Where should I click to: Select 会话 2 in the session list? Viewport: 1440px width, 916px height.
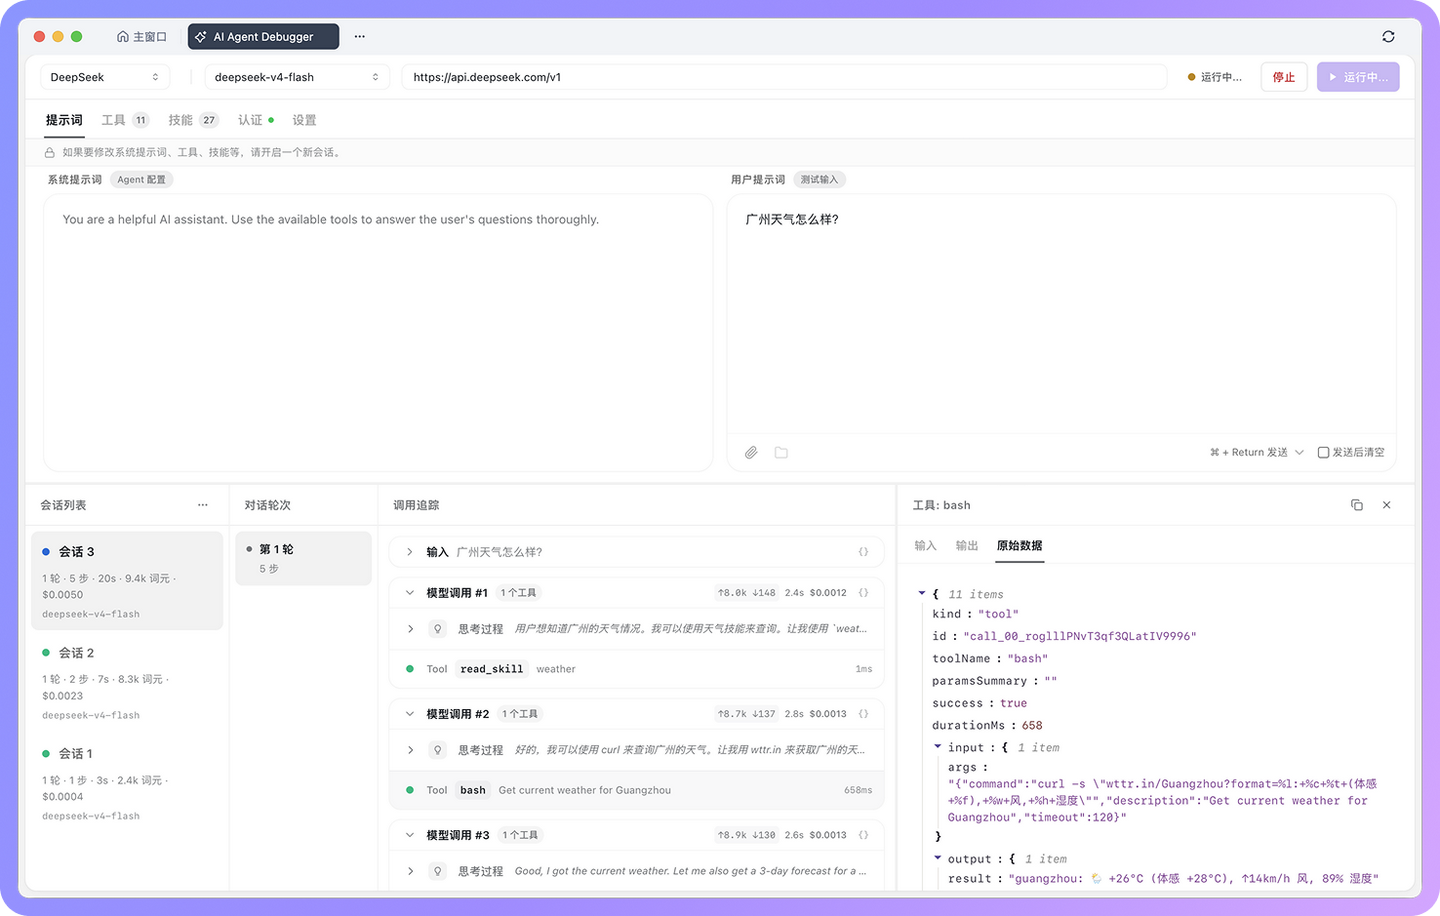[x=127, y=683]
